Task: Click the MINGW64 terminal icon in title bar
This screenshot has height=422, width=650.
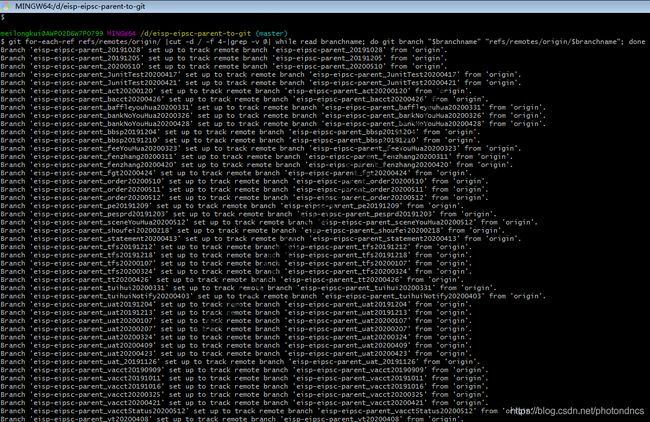Action: coord(6,6)
